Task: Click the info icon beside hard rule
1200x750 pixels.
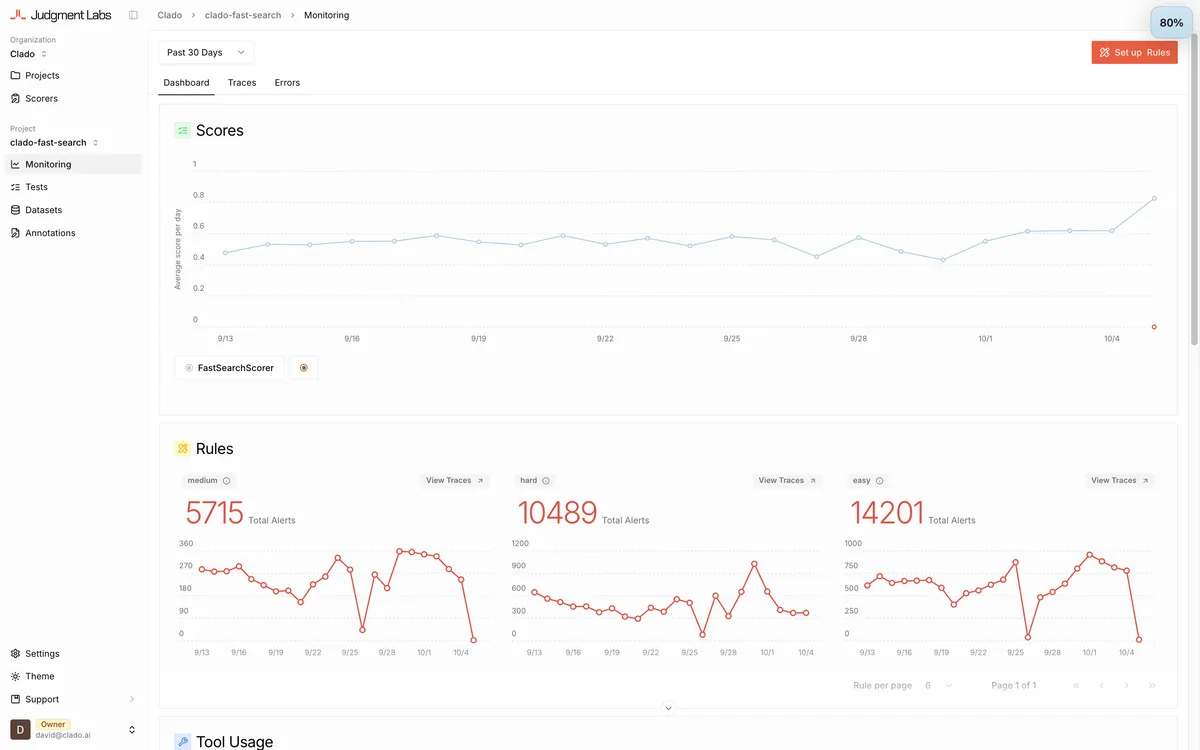Action: (546, 481)
